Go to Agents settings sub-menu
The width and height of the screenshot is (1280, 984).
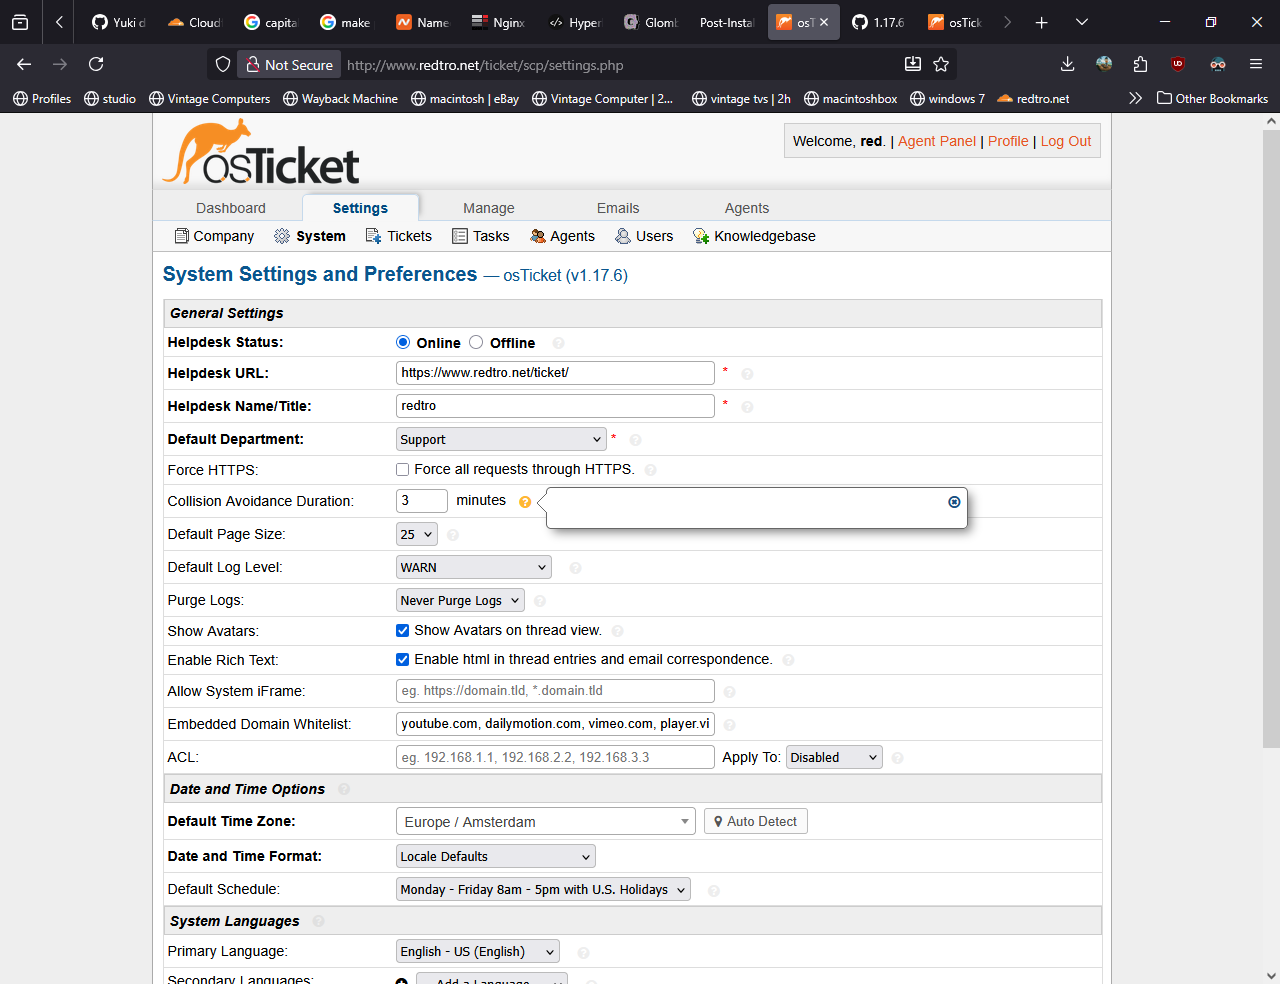pyautogui.click(x=563, y=236)
